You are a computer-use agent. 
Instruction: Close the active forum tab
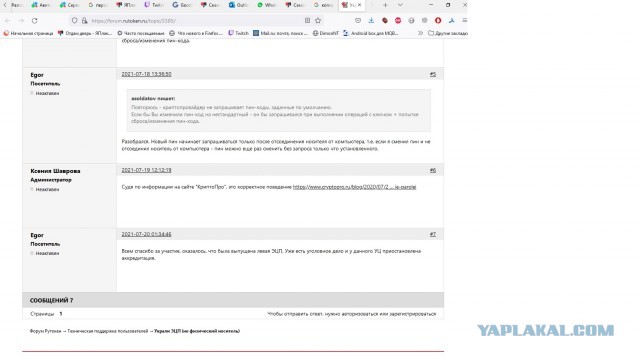(359, 5)
